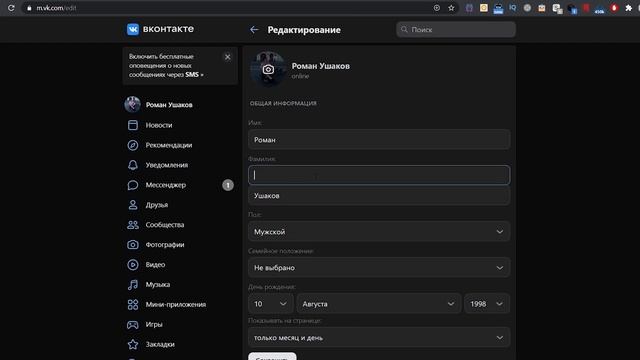The height and width of the screenshot is (360, 640).
Task: Open the browser extensions puzzle icon
Action: 629,8
